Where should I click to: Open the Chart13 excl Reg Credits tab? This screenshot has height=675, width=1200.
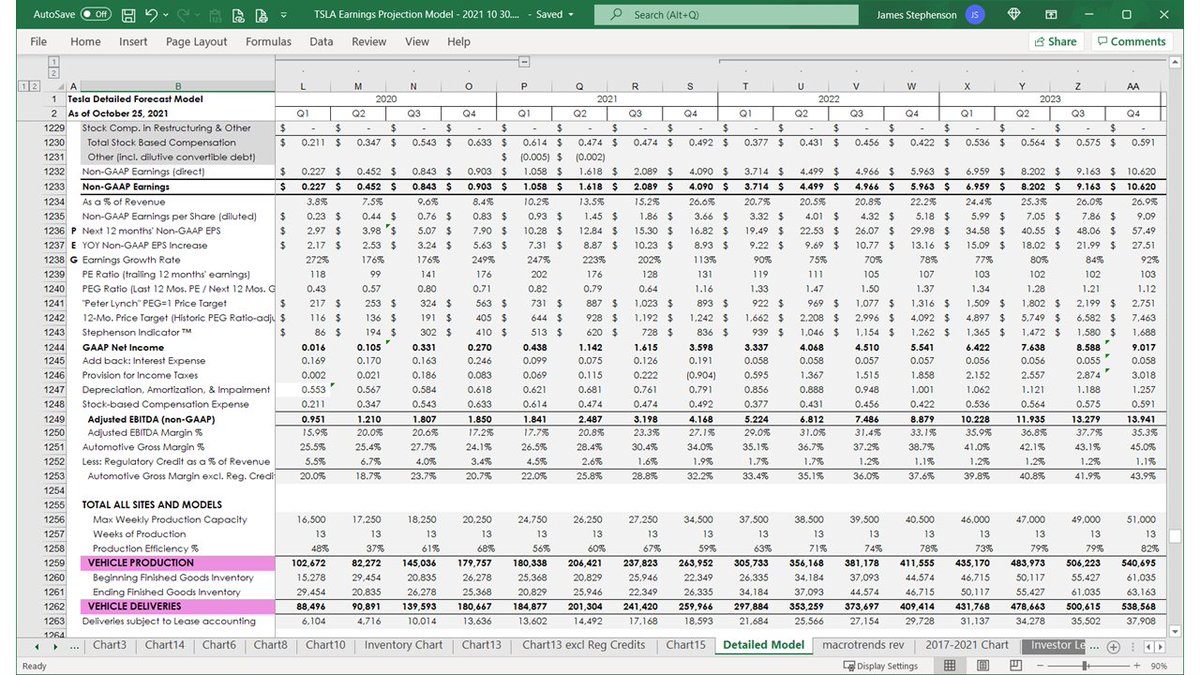583,645
